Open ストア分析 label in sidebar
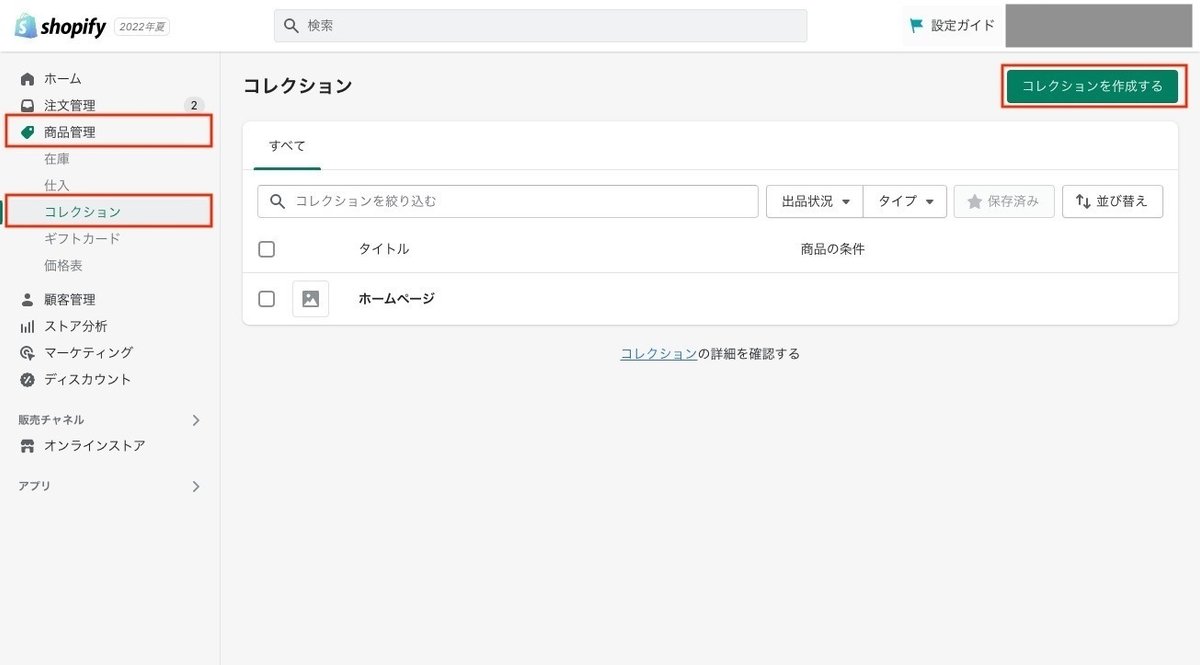This screenshot has height=665, width=1200. [76, 326]
